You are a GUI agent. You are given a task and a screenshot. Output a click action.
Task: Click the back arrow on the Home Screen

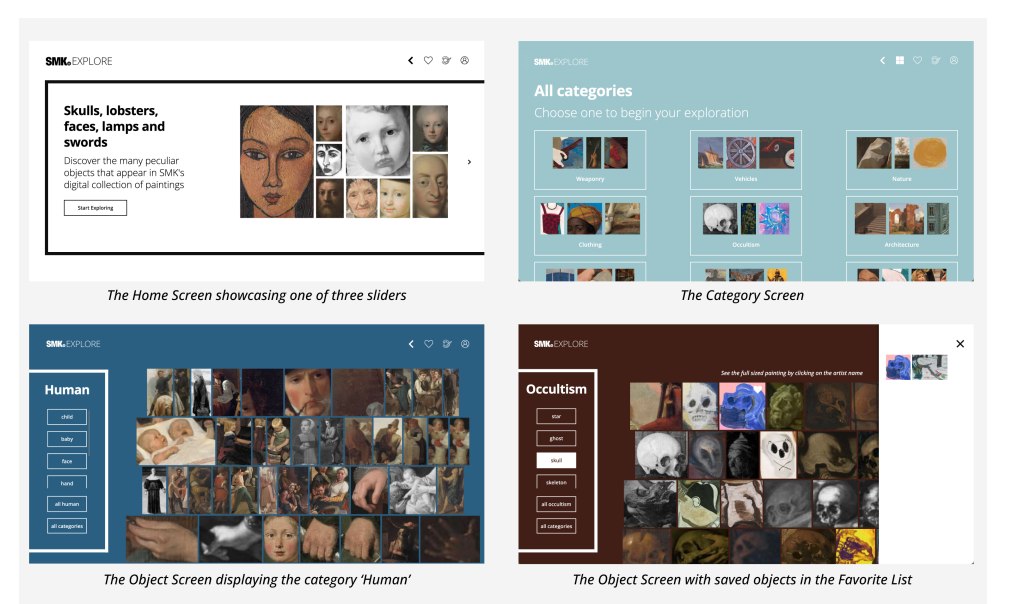coord(411,61)
